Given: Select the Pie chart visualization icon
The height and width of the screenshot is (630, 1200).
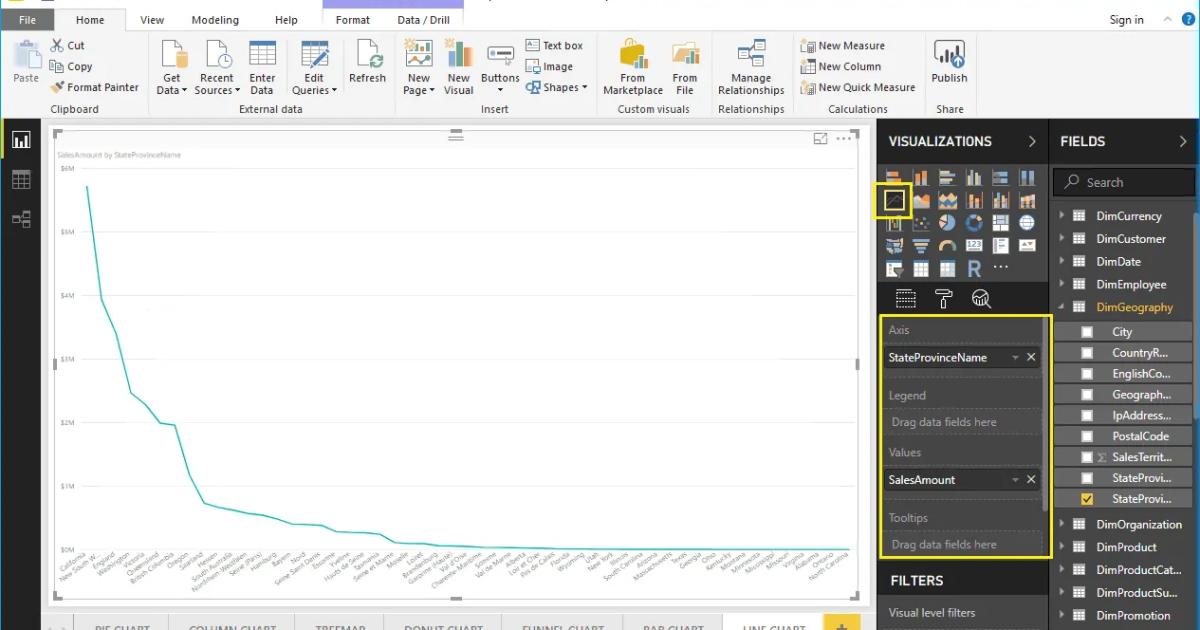Looking at the screenshot, I should (x=948, y=224).
